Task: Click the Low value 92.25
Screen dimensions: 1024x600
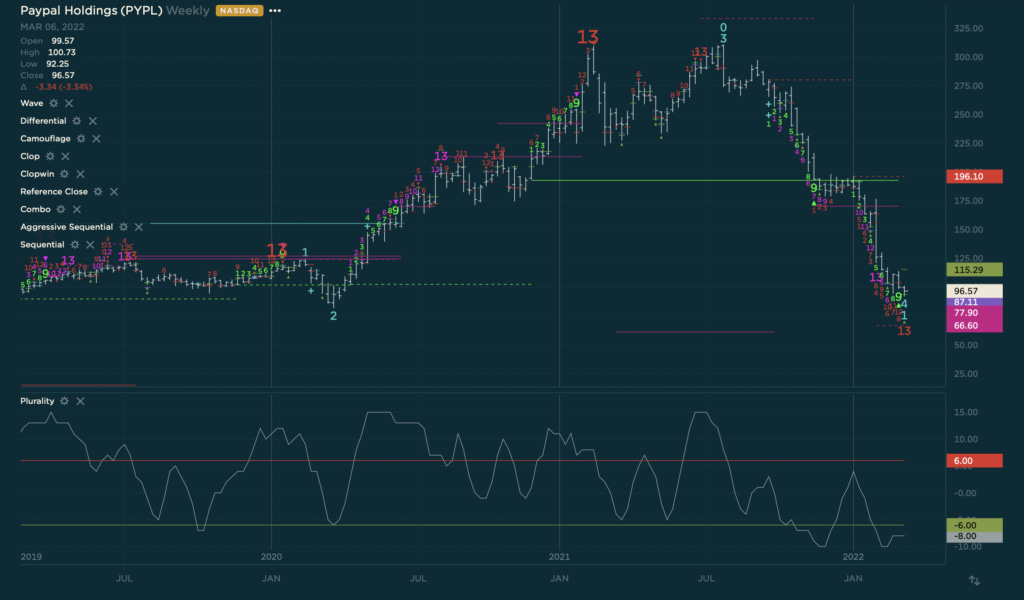Action: click(57, 64)
